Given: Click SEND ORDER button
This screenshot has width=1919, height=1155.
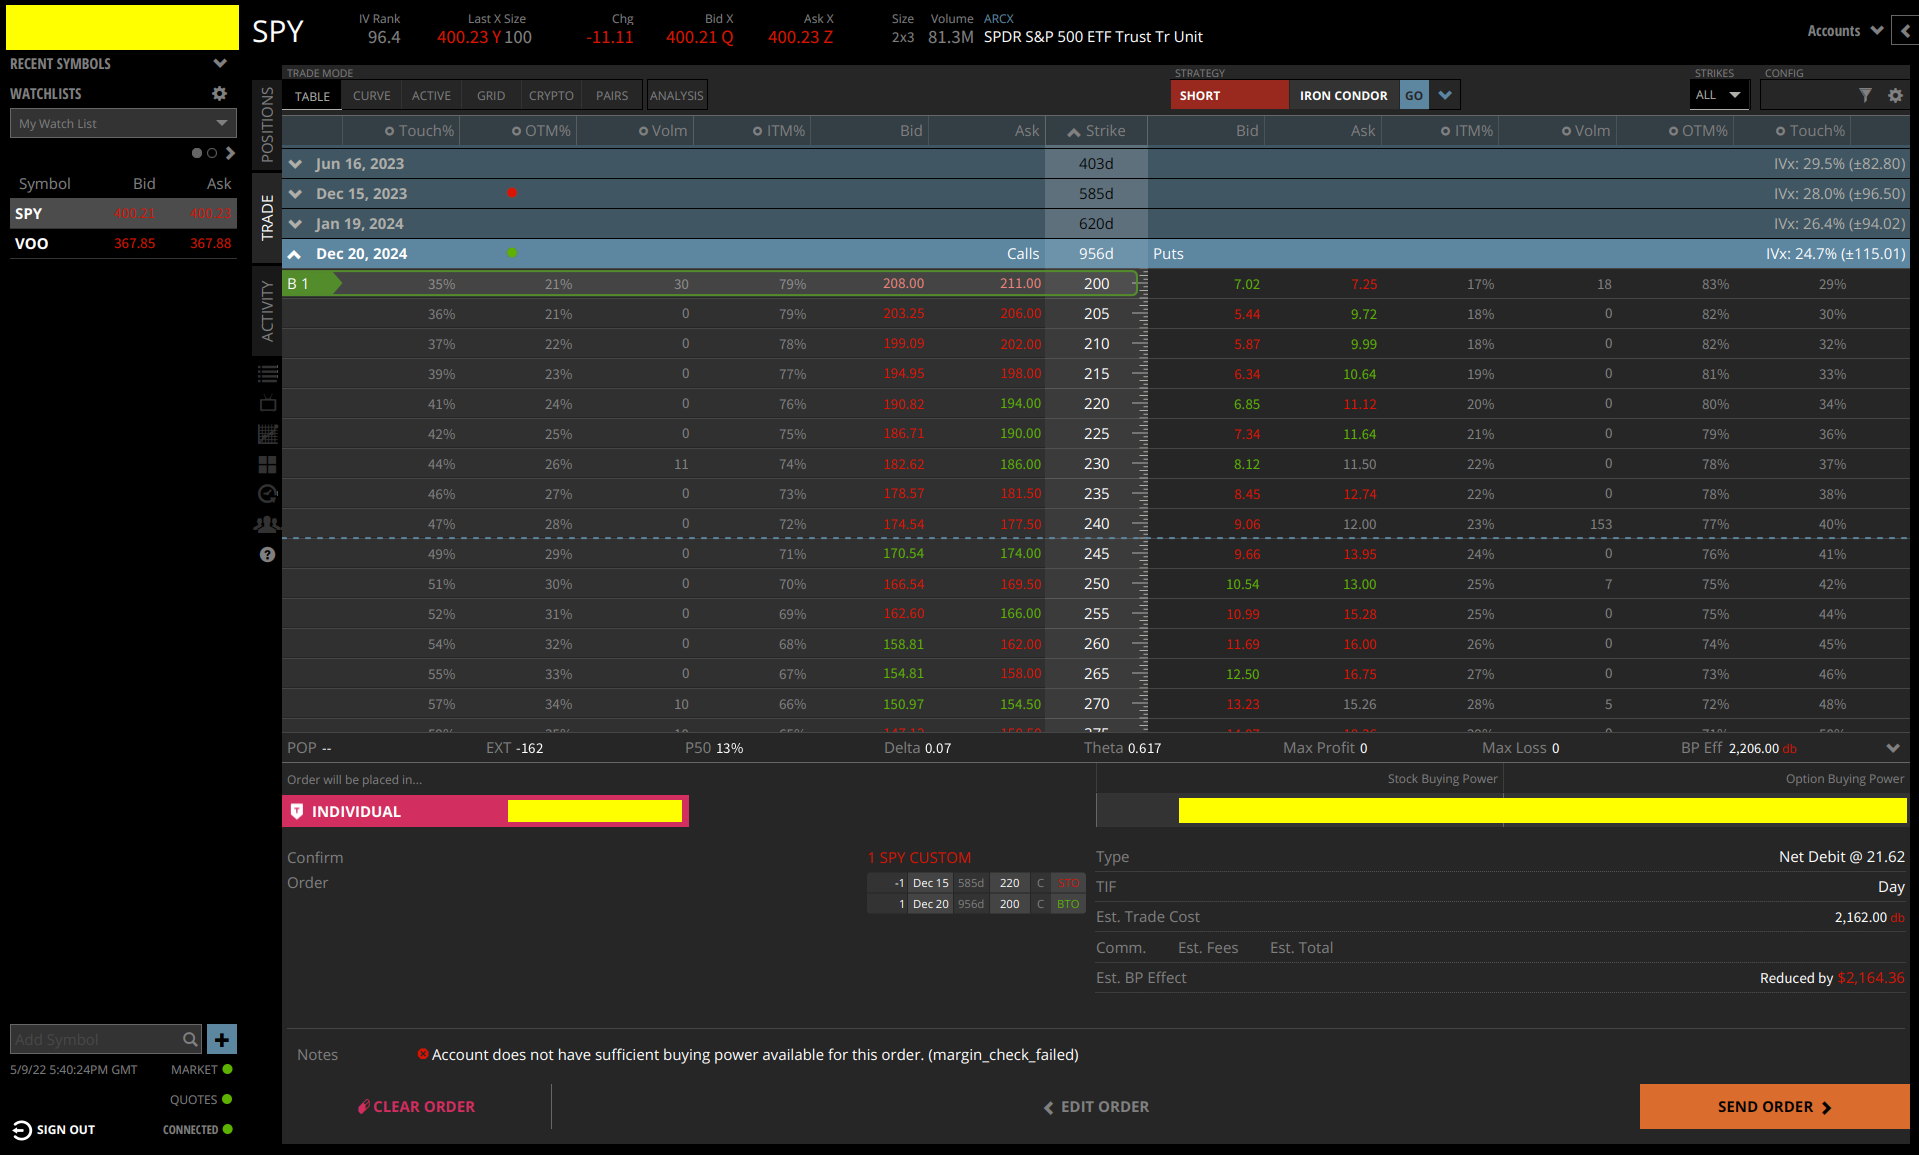Looking at the screenshot, I should (1774, 1107).
